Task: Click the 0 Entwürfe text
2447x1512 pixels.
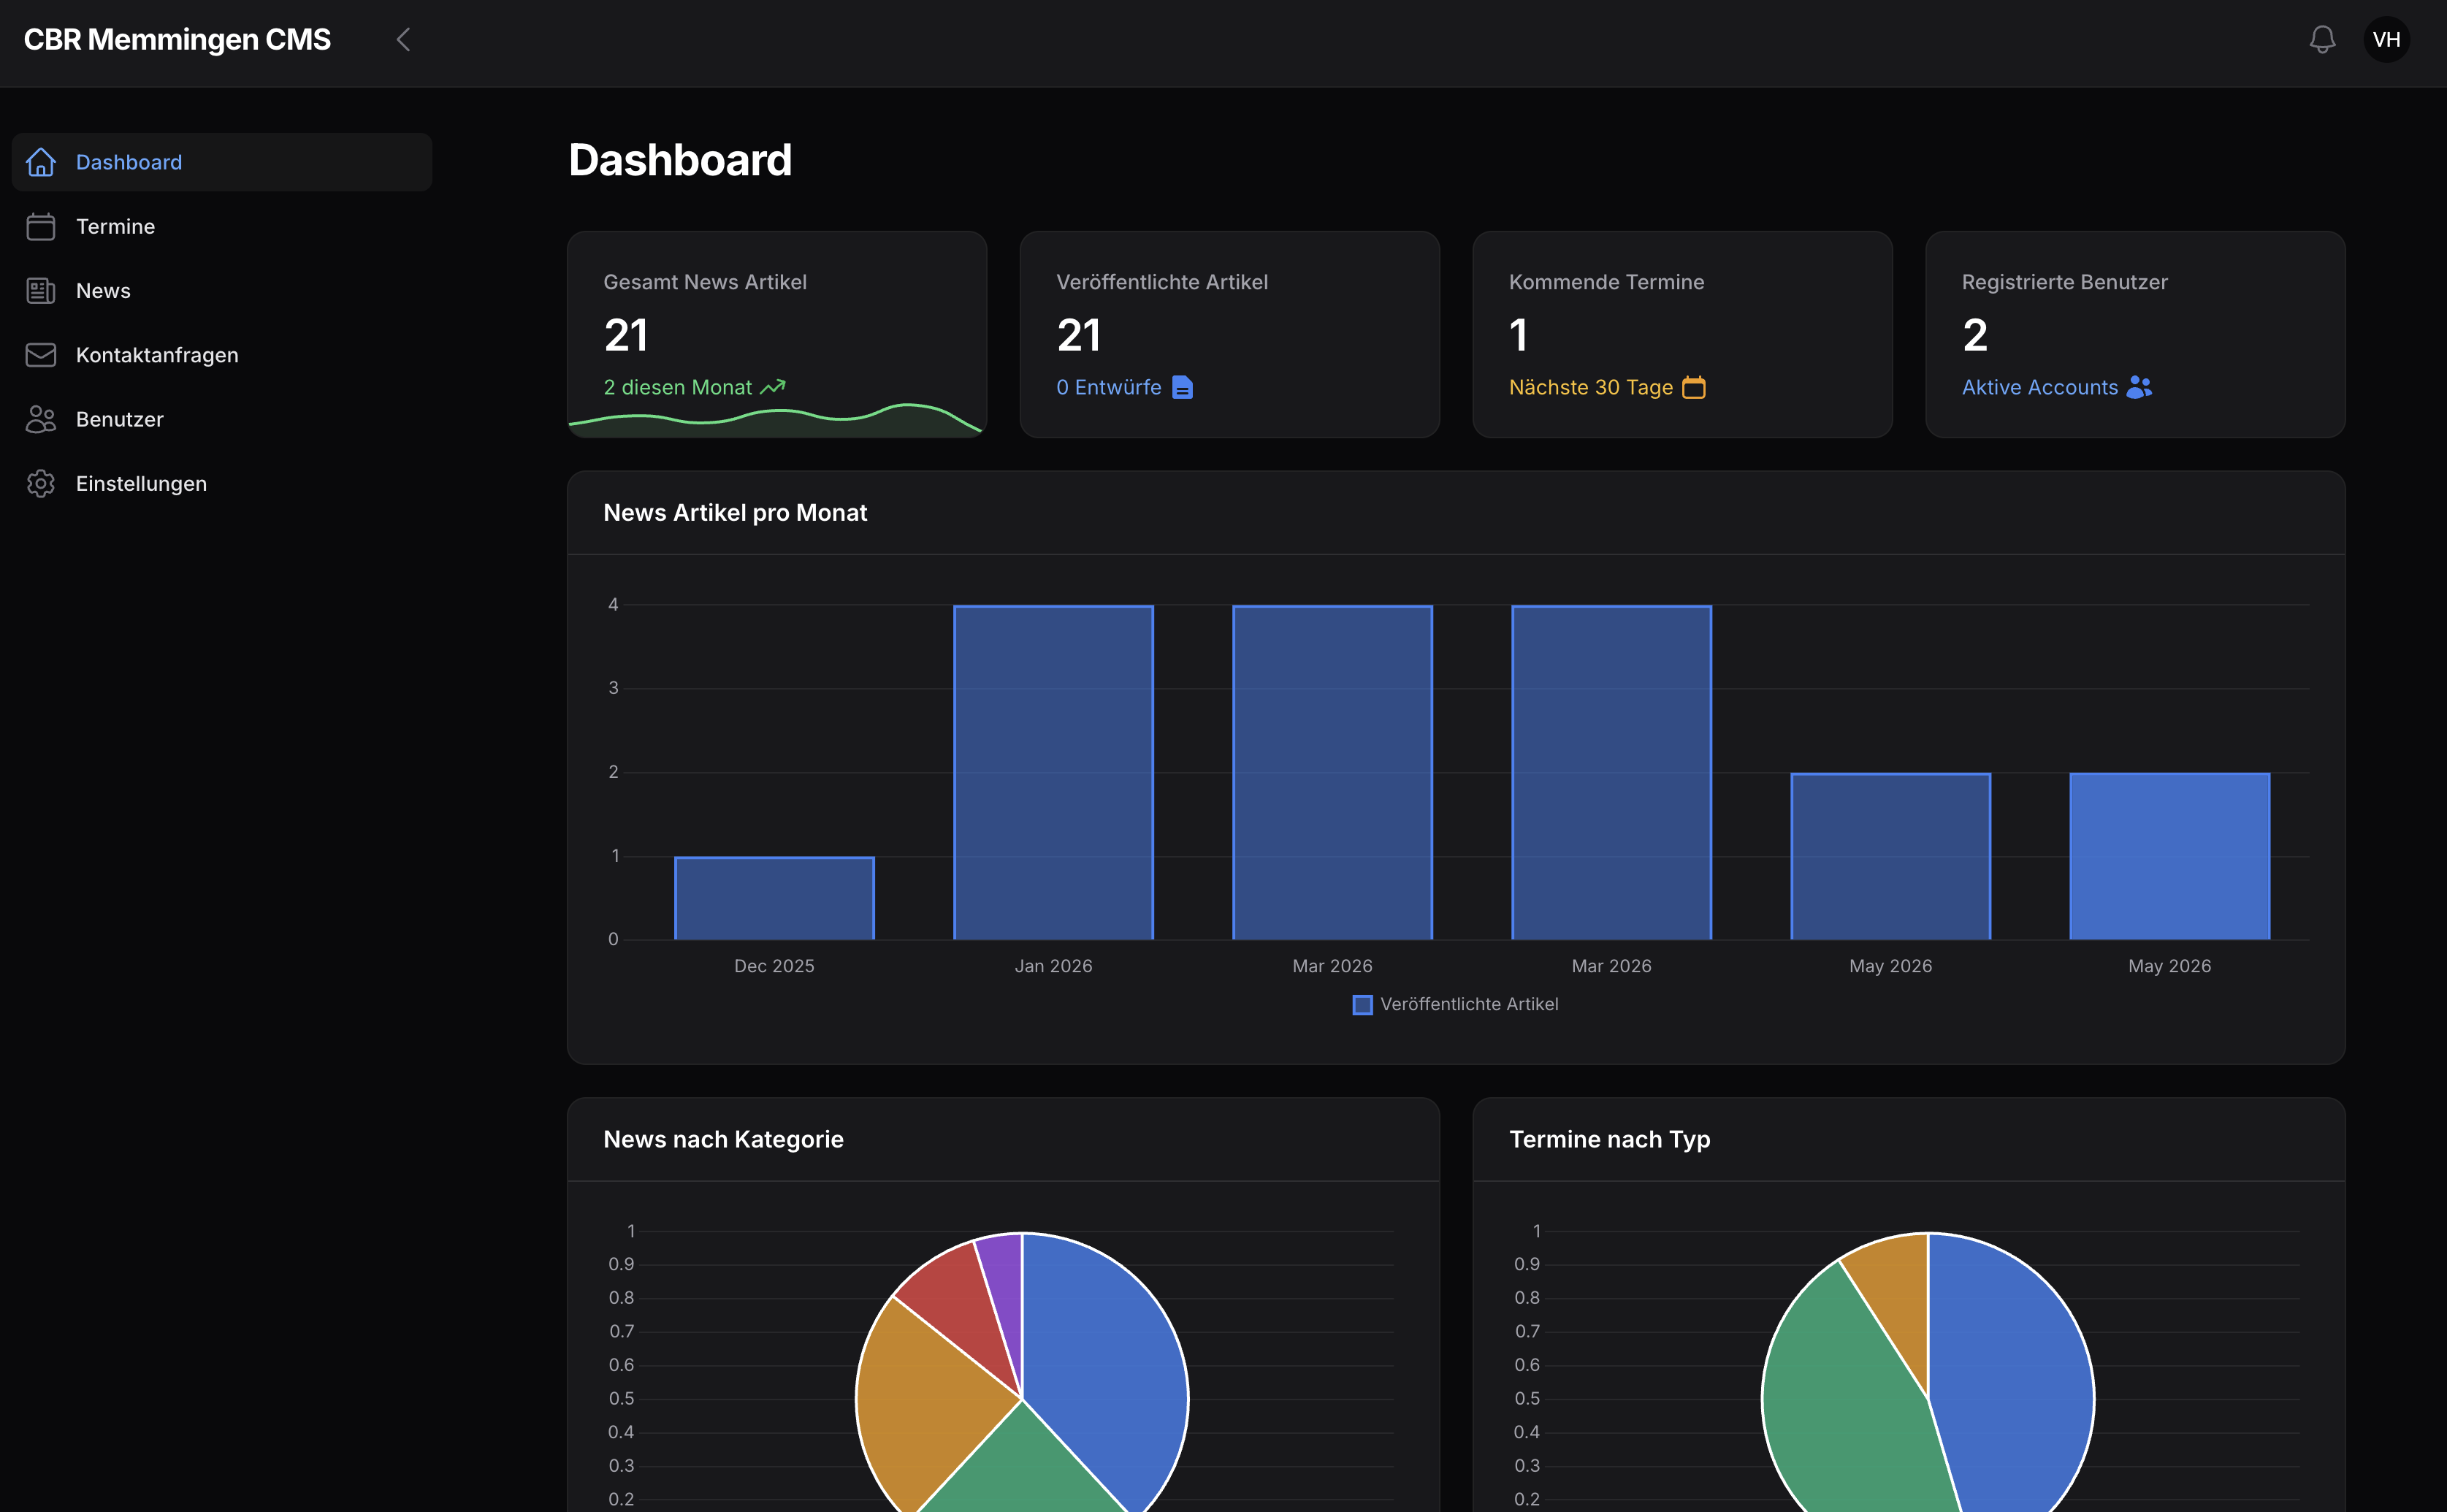Action: point(1108,387)
